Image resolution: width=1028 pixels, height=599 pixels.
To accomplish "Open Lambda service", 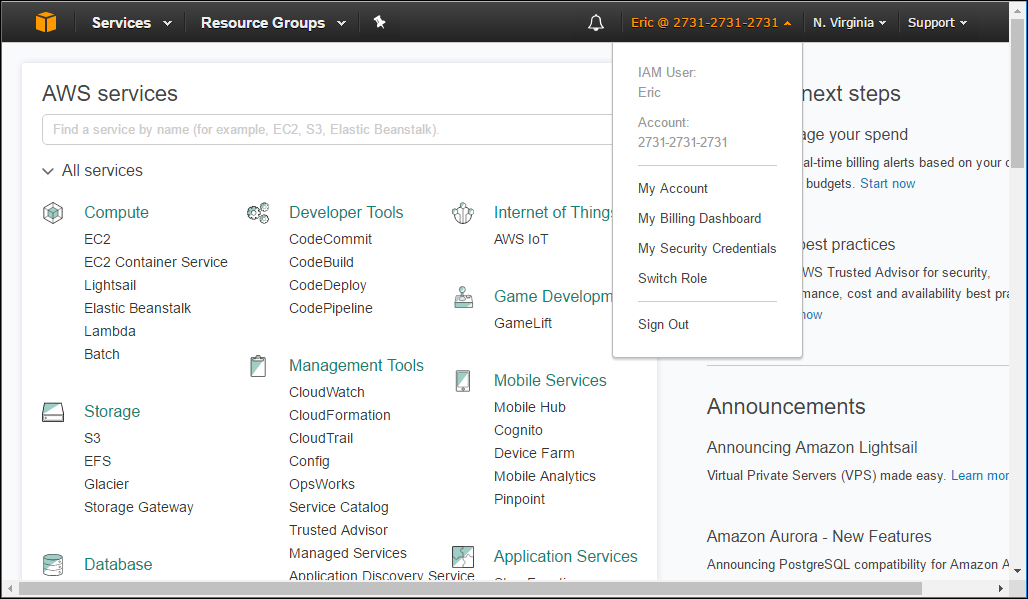I will (x=109, y=331).
